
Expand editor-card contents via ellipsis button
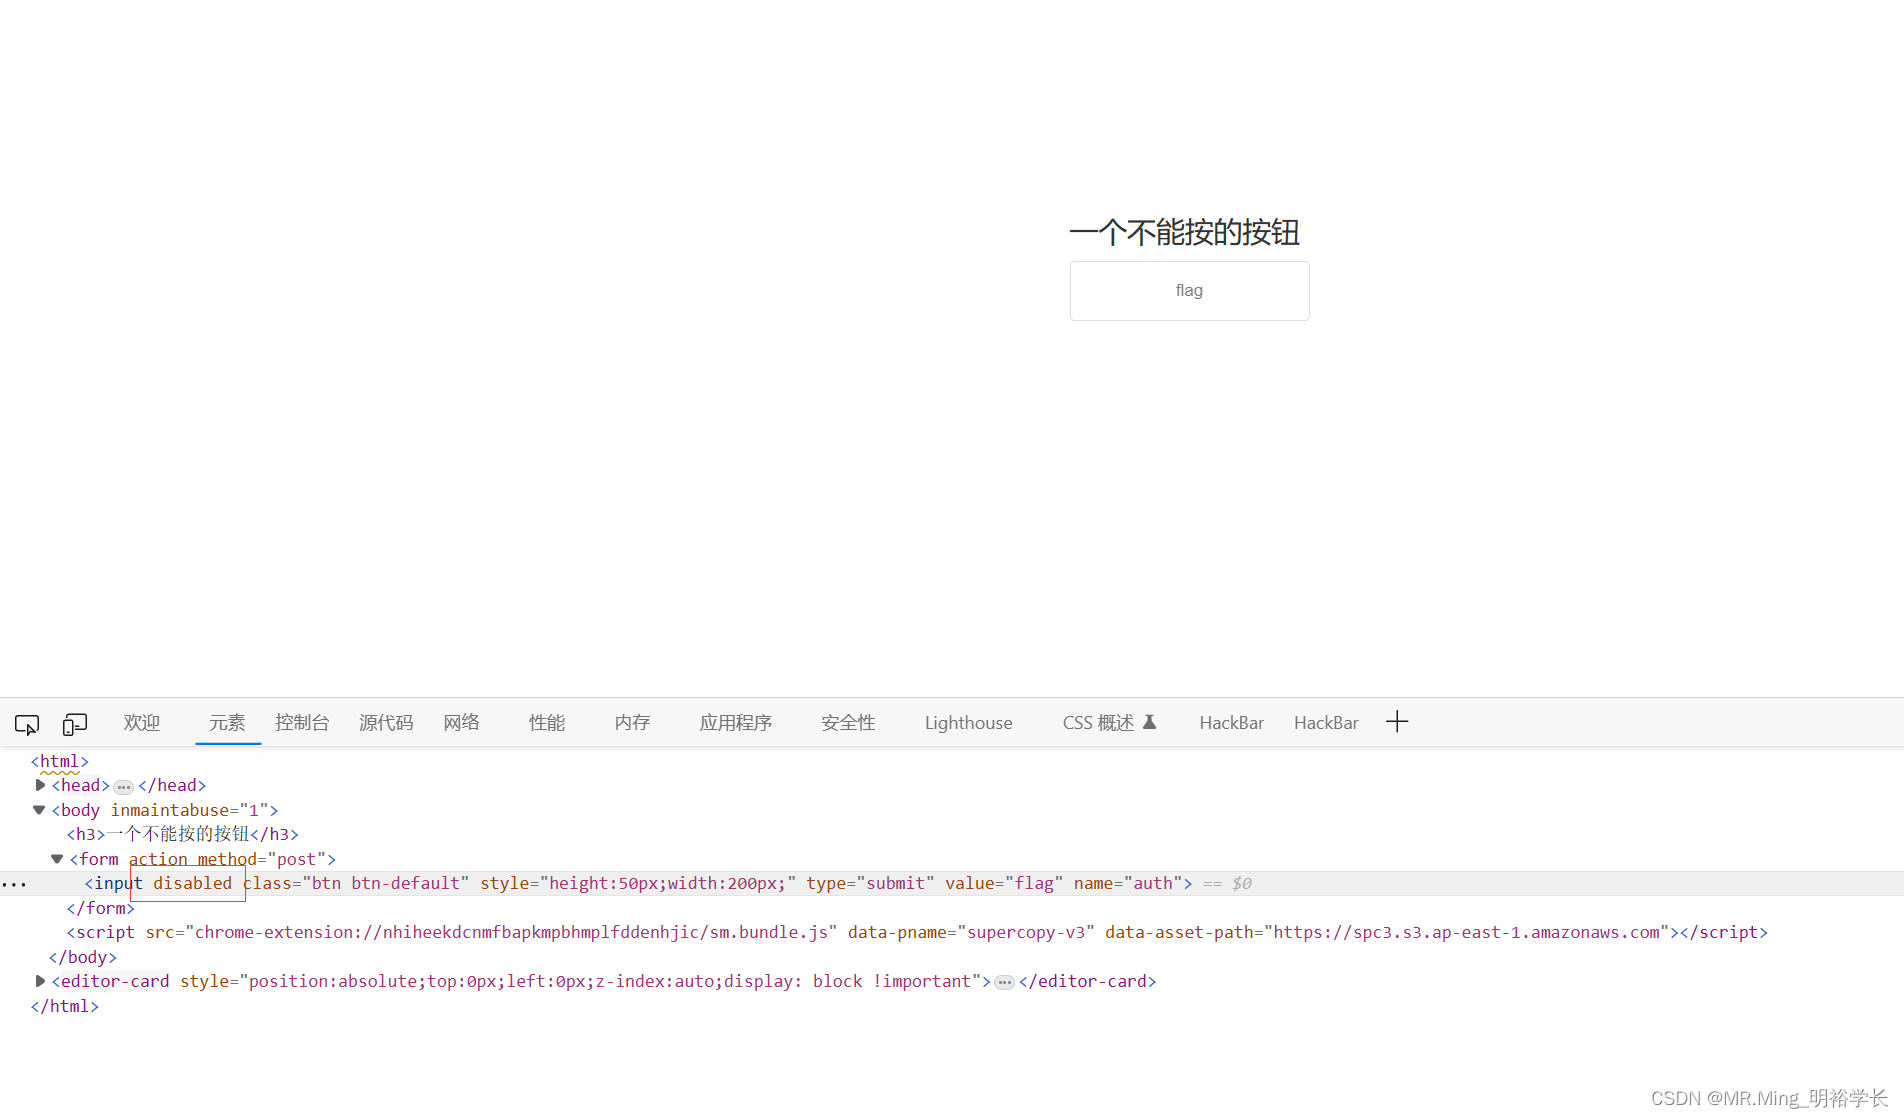click(x=1004, y=982)
